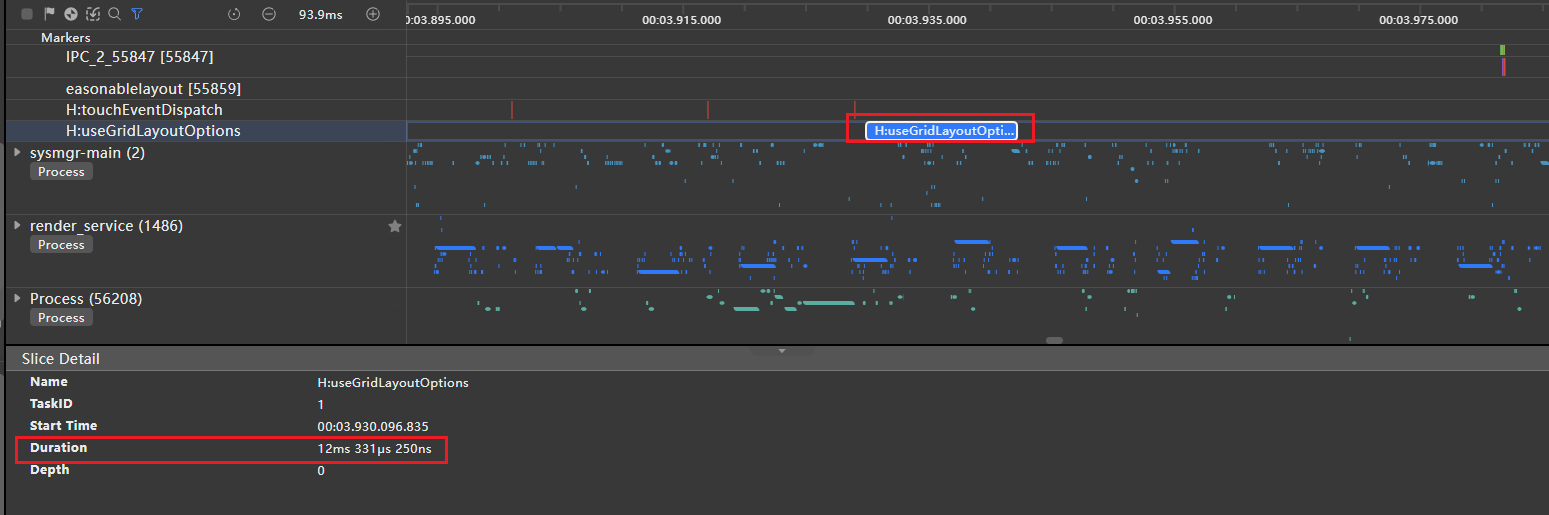The height and width of the screenshot is (515, 1549).
Task: Expand the sysmgr-main (2) process
Action: 17,153
